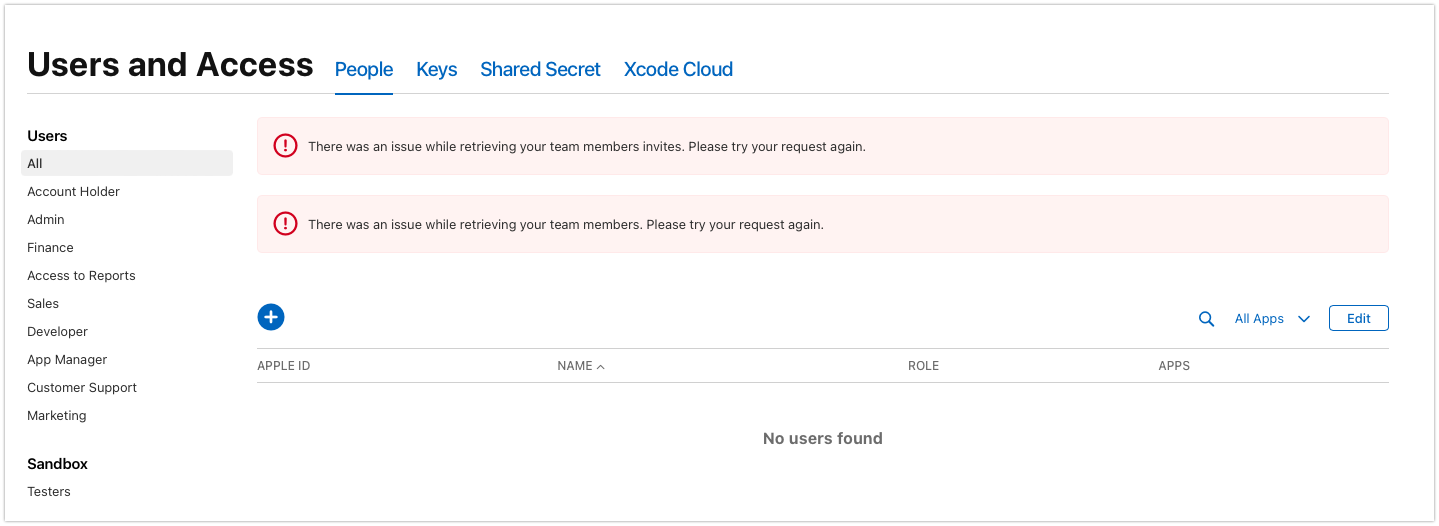This screenshot has height=526, width=1439.
Task: Click the search magnifier icon
Action: coord(1206,319)
